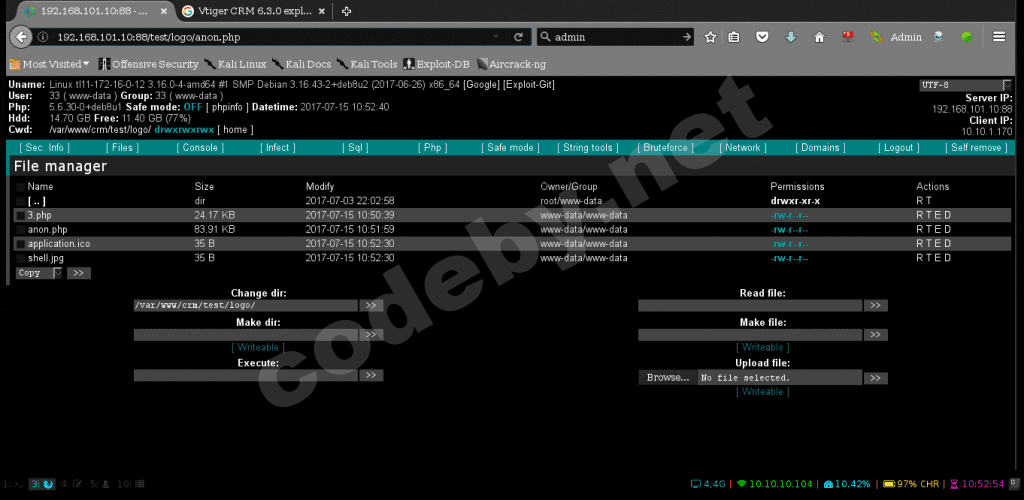Open the phpinfo link

click(227, 106)
